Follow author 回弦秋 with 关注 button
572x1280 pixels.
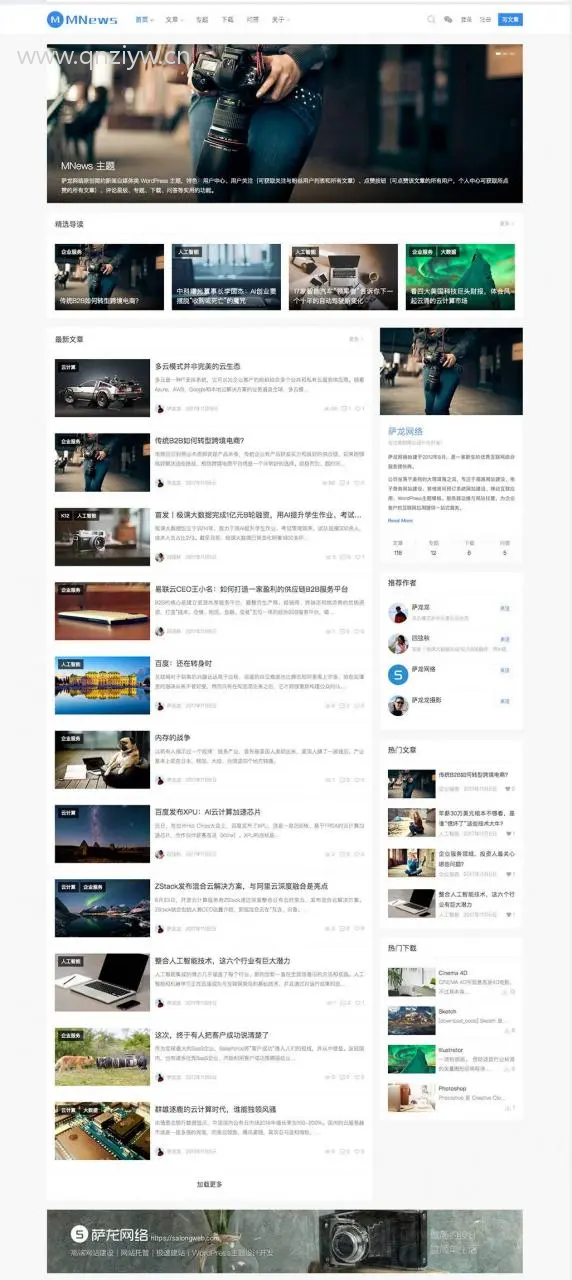(505, 638)
